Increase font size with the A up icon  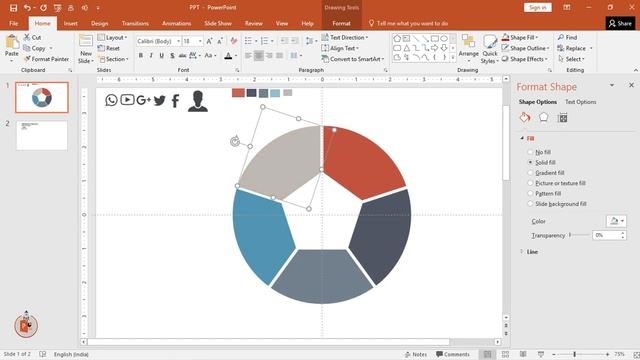click(209, 41)
